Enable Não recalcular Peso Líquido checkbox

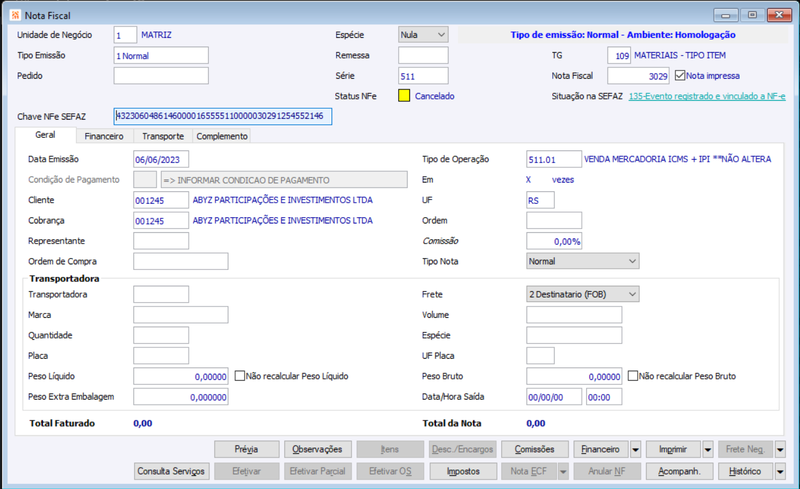click(240, 376)
